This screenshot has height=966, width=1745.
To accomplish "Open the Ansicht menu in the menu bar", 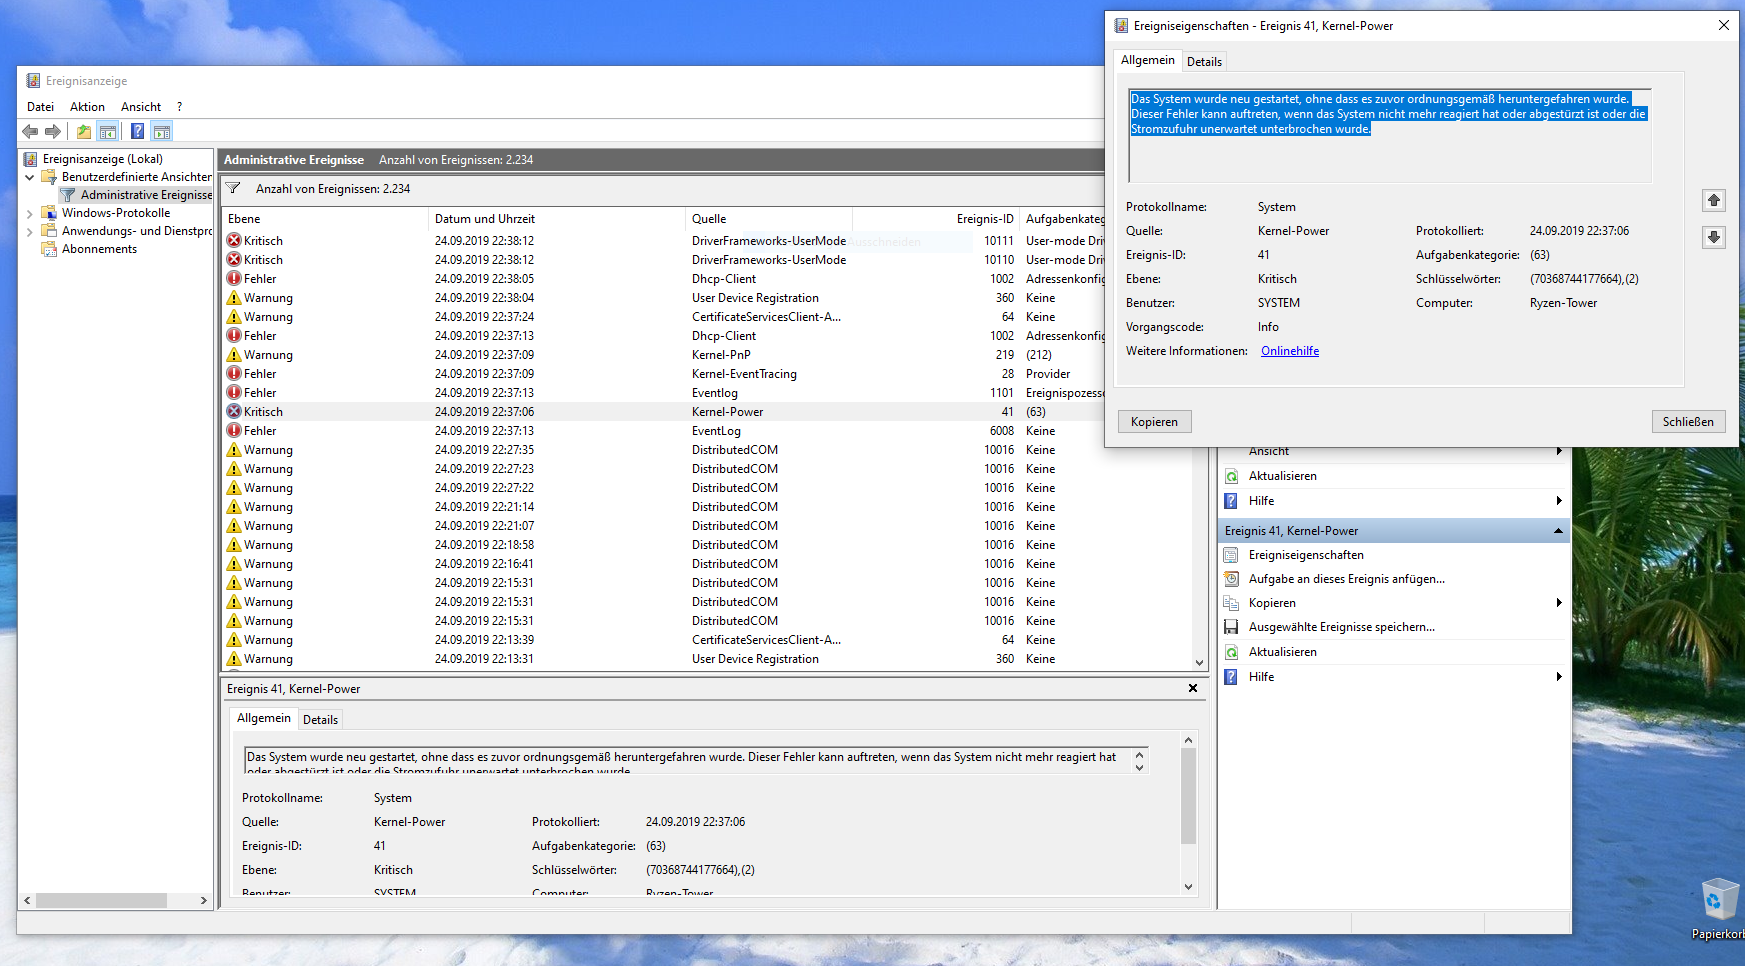I will pyautogui.click(x=141, y=107).
